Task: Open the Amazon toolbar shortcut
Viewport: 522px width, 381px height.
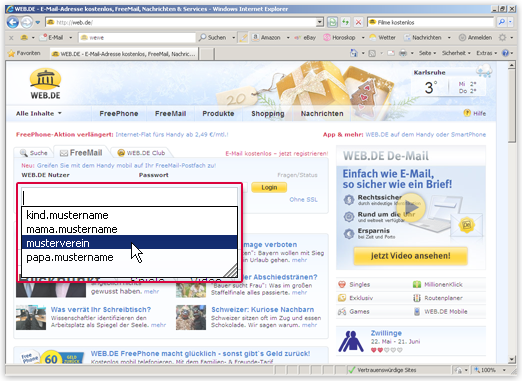Action: (266, 38)
